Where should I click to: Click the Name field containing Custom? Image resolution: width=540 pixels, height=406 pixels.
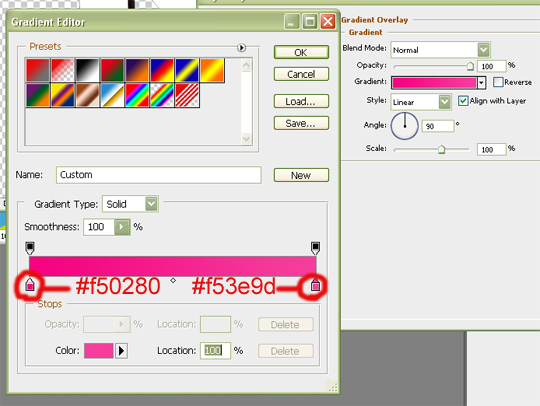click(159, 175)
